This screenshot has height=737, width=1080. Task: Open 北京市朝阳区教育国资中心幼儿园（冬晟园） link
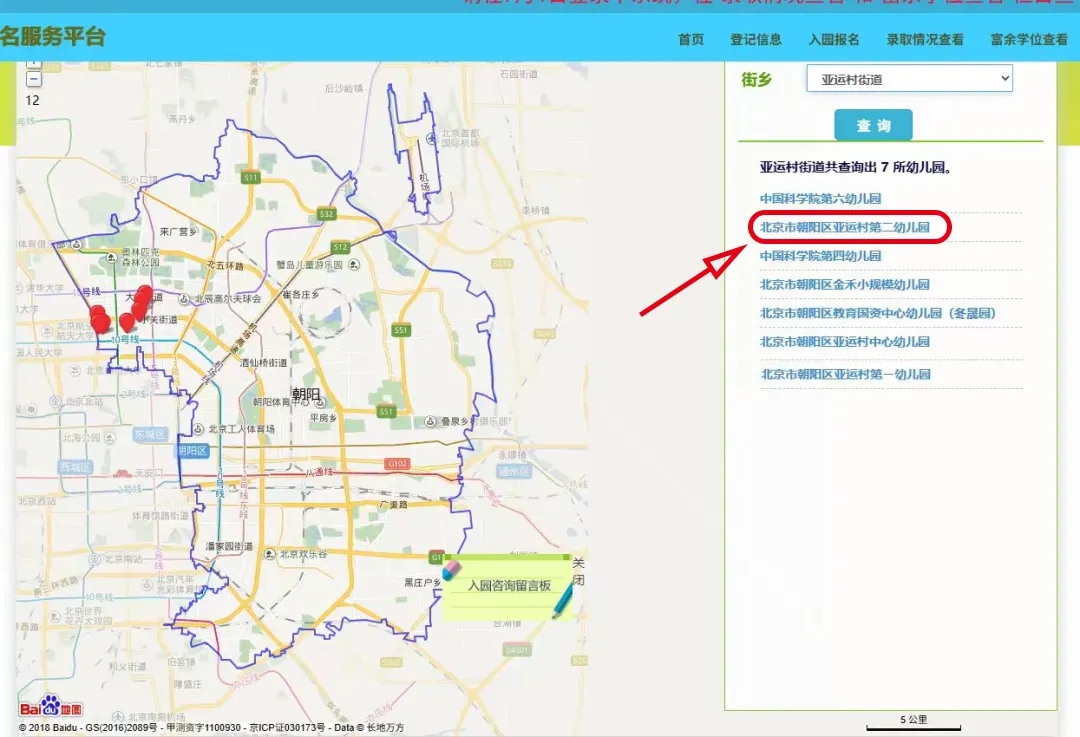pos(878,313)
